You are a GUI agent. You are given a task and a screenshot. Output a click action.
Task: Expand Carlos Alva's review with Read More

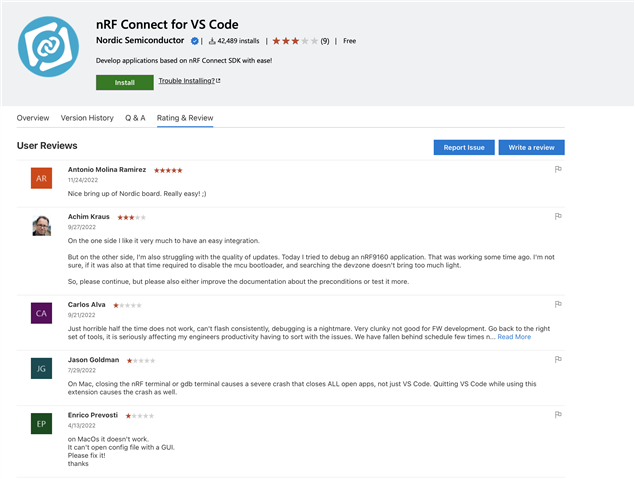tap(514, 337)
